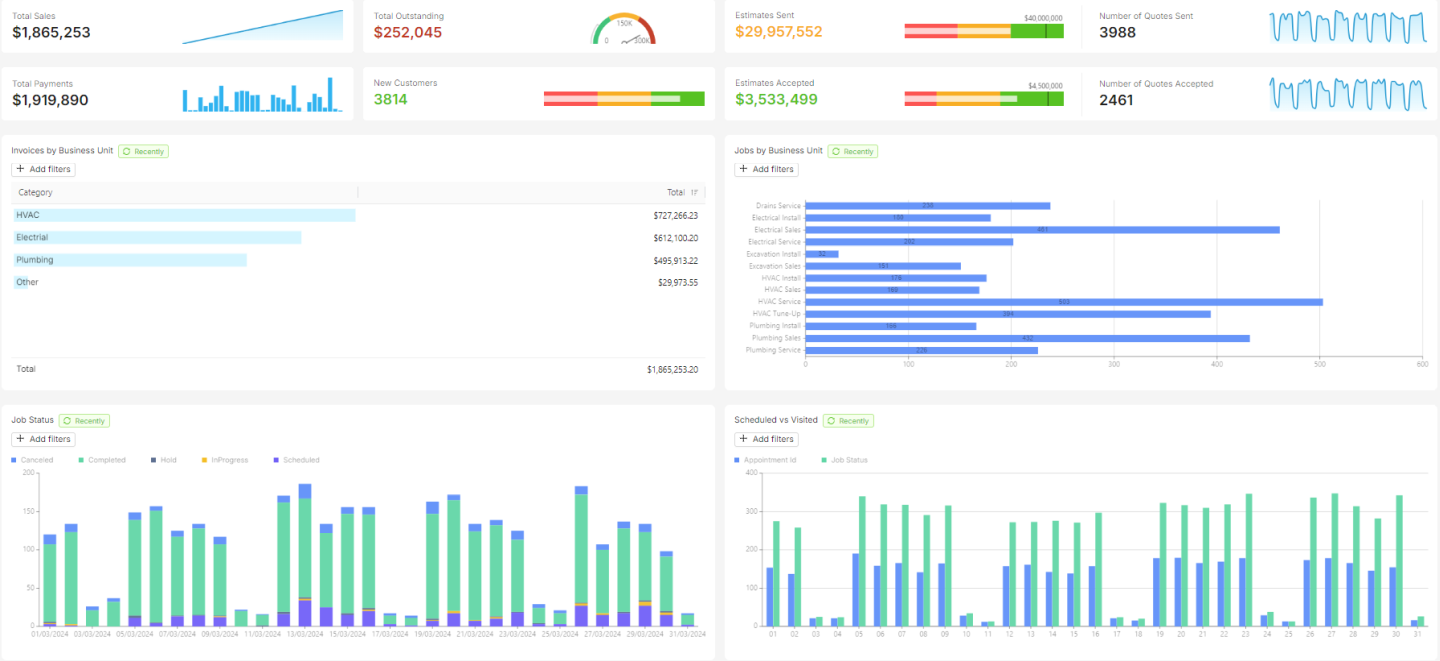Click Recently badge on Invoices by Business Unit
The image size is (1440, 661).
coord(143,151)
